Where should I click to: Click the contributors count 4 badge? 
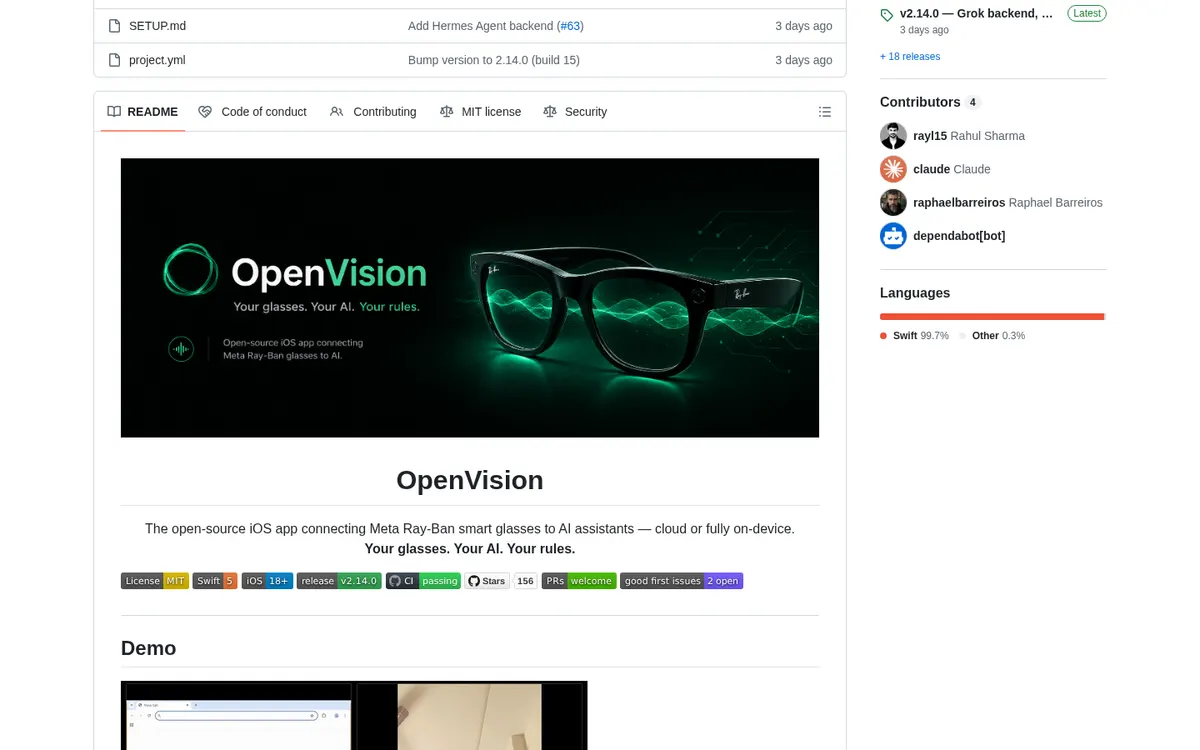point(973,102)
